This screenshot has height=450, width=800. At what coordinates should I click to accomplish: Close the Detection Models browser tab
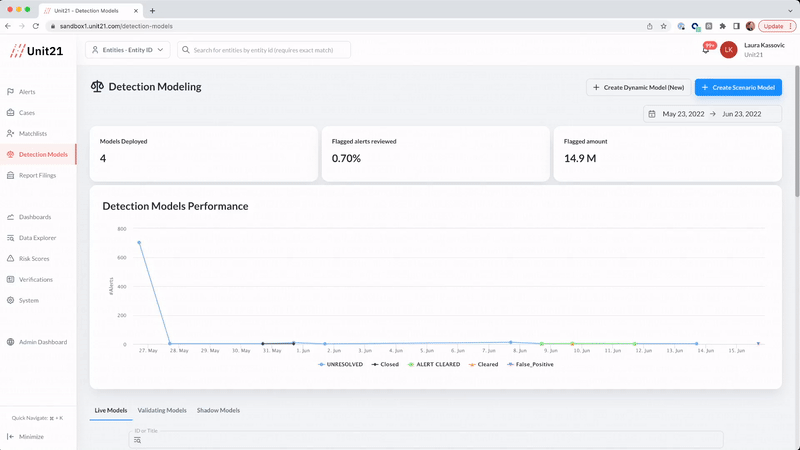[136, 11]
